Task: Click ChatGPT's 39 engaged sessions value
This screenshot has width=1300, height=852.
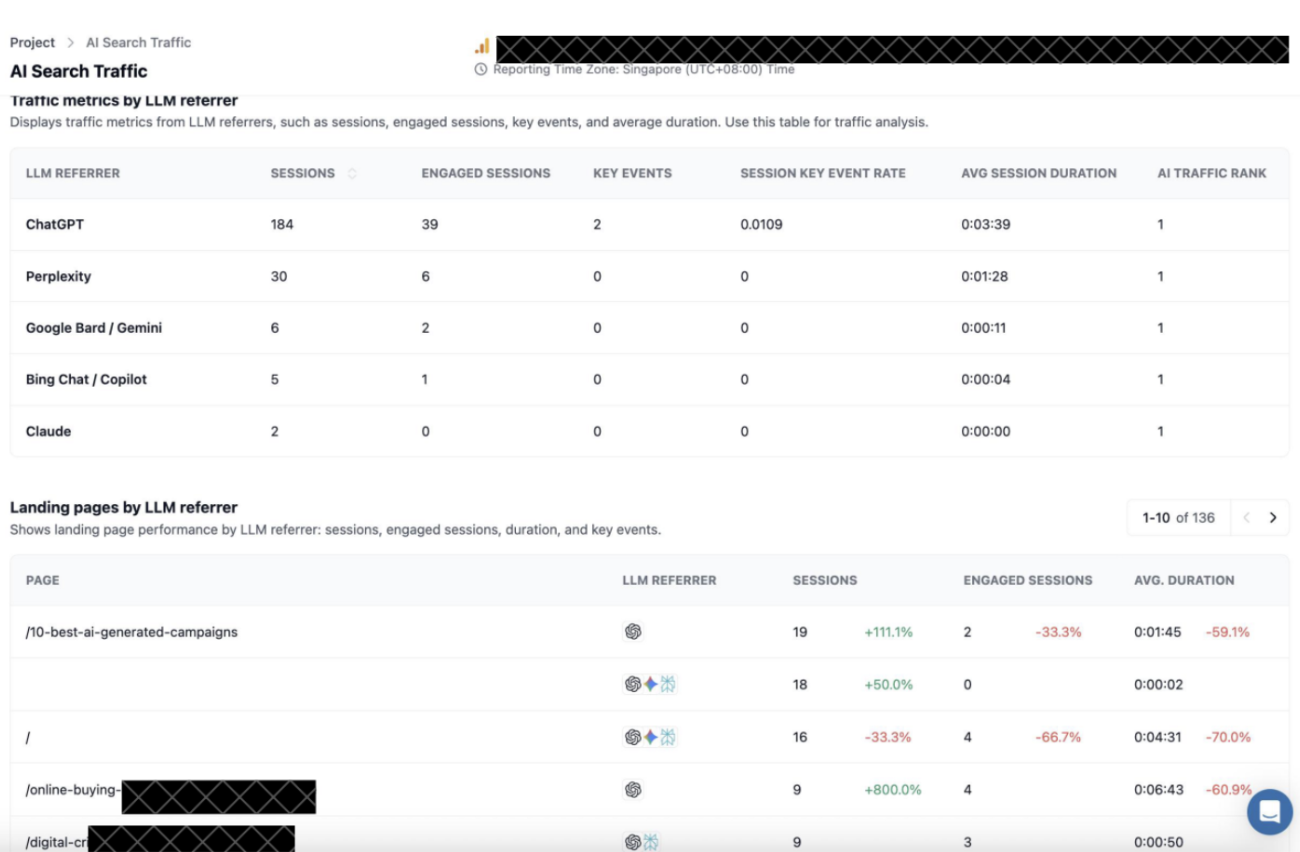Action: pos(430,225)
